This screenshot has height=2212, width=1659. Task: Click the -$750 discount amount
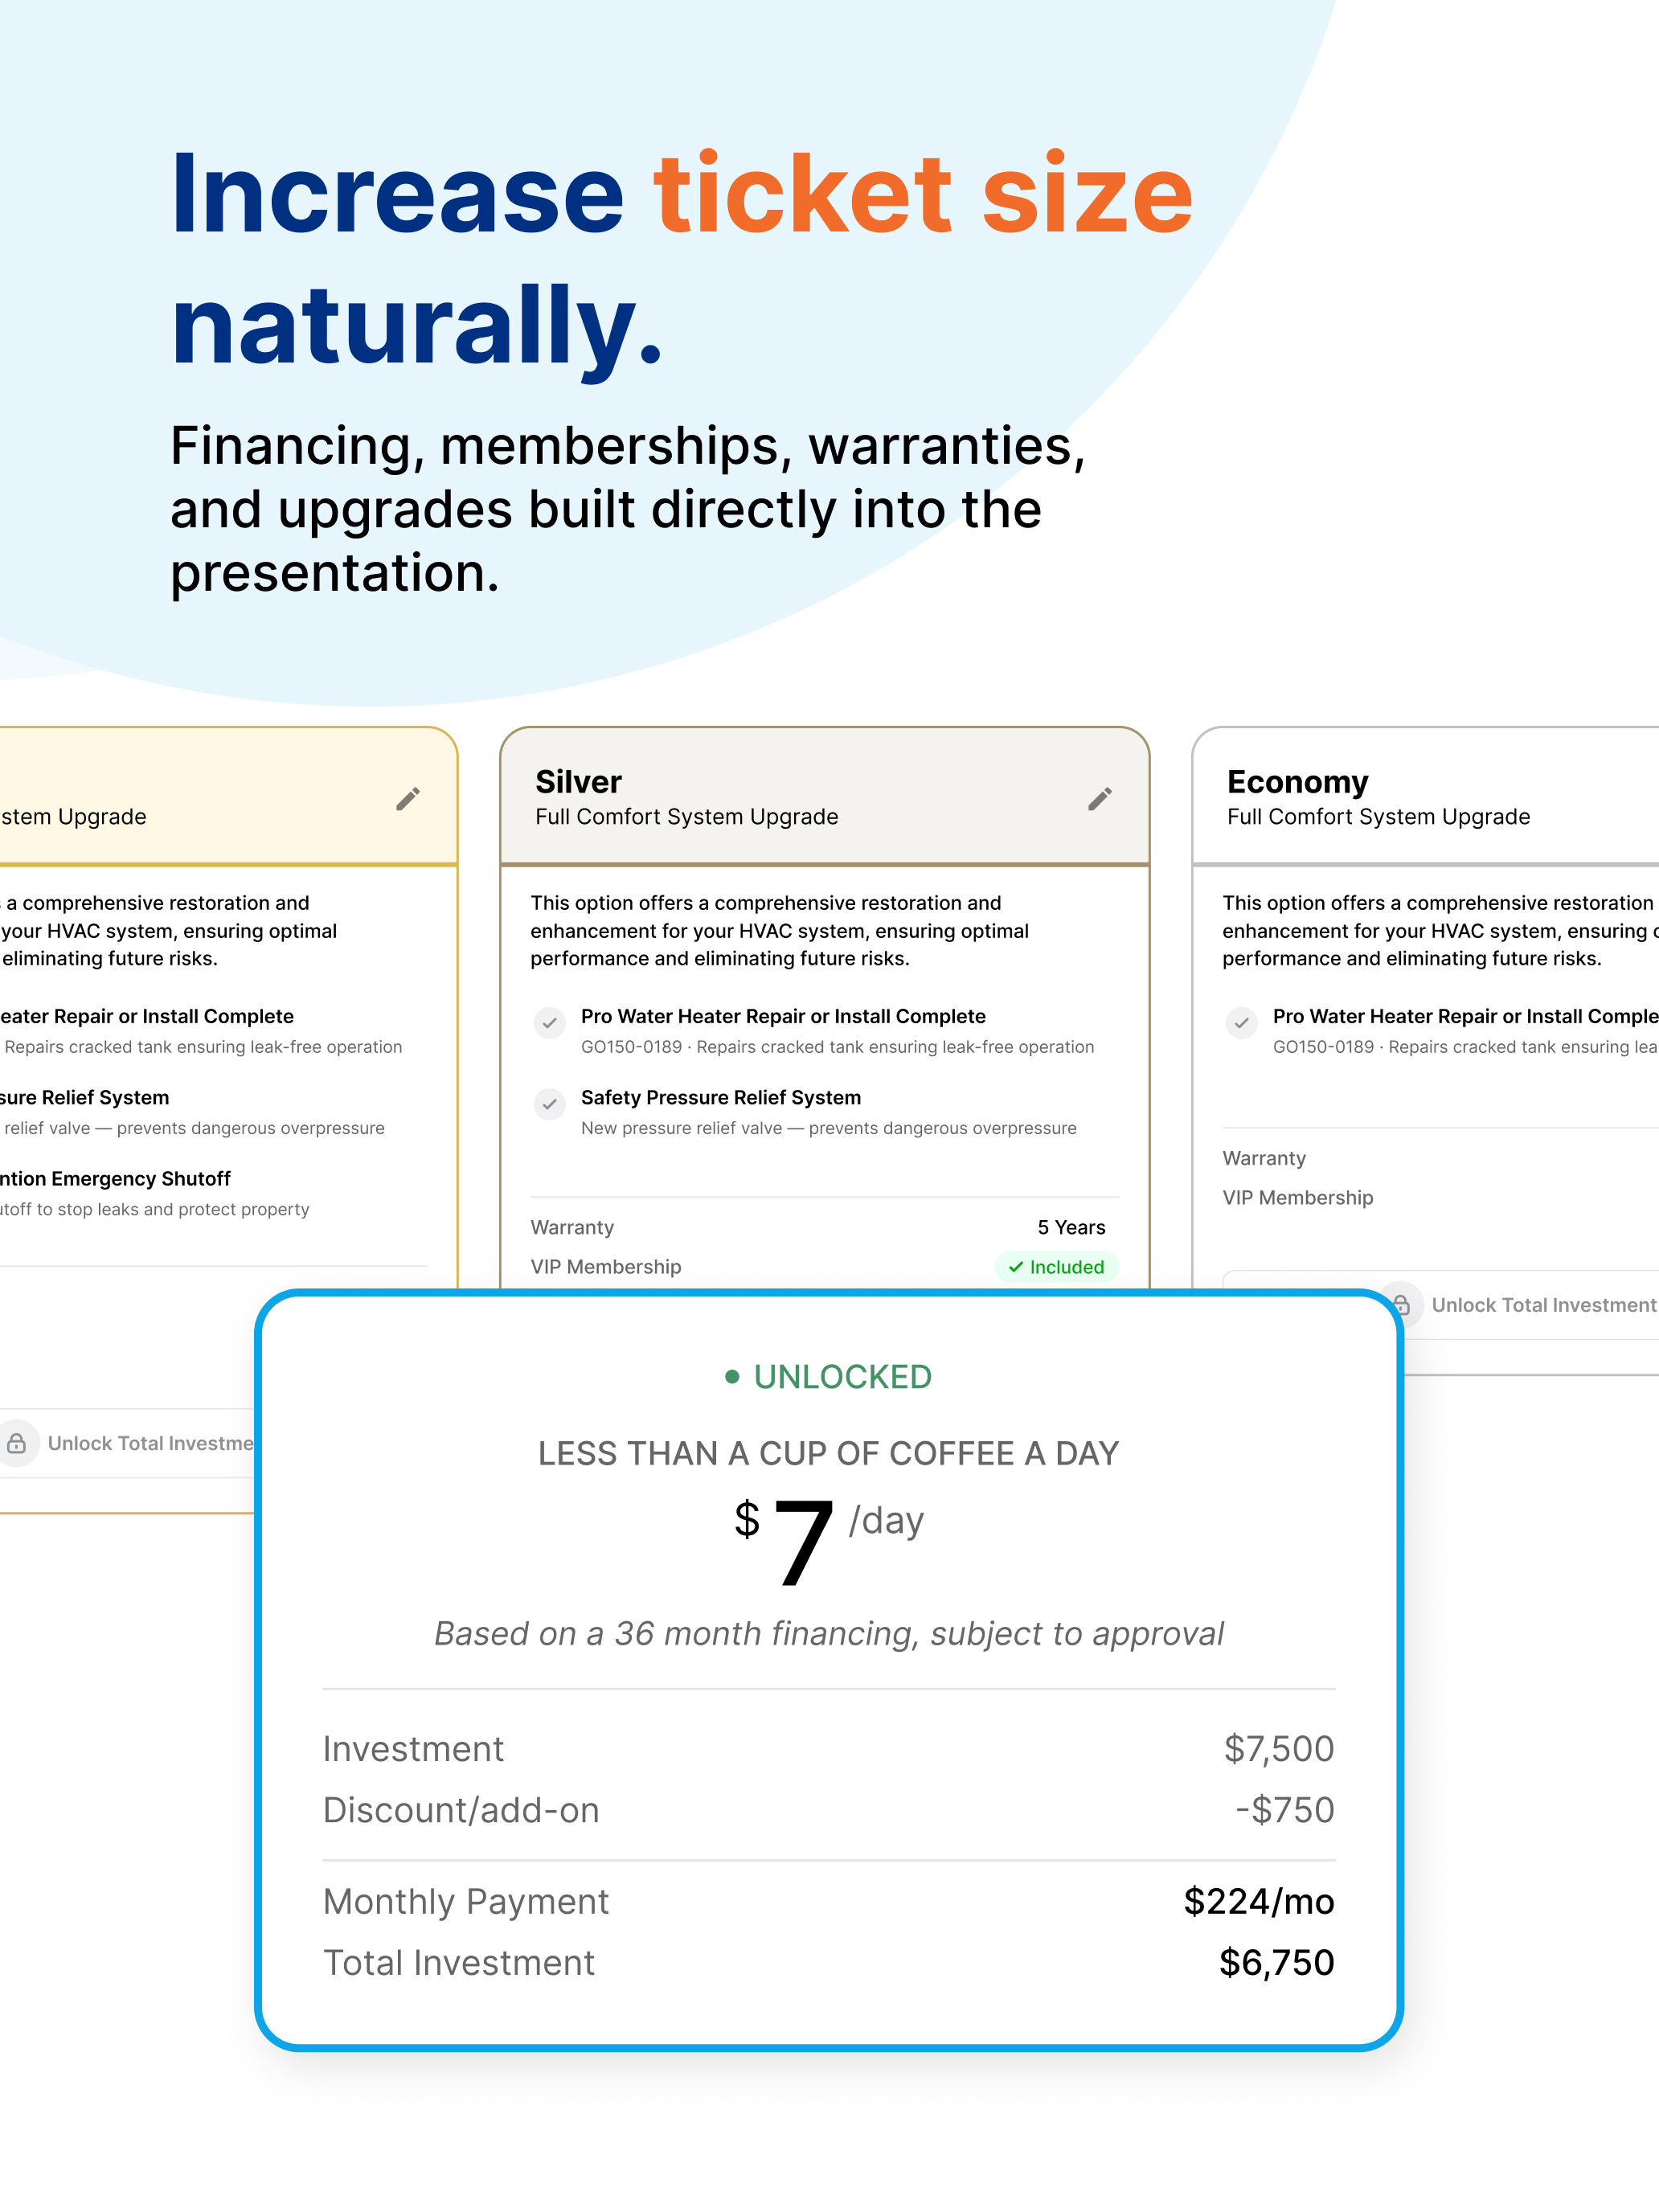[1285, 1810]
